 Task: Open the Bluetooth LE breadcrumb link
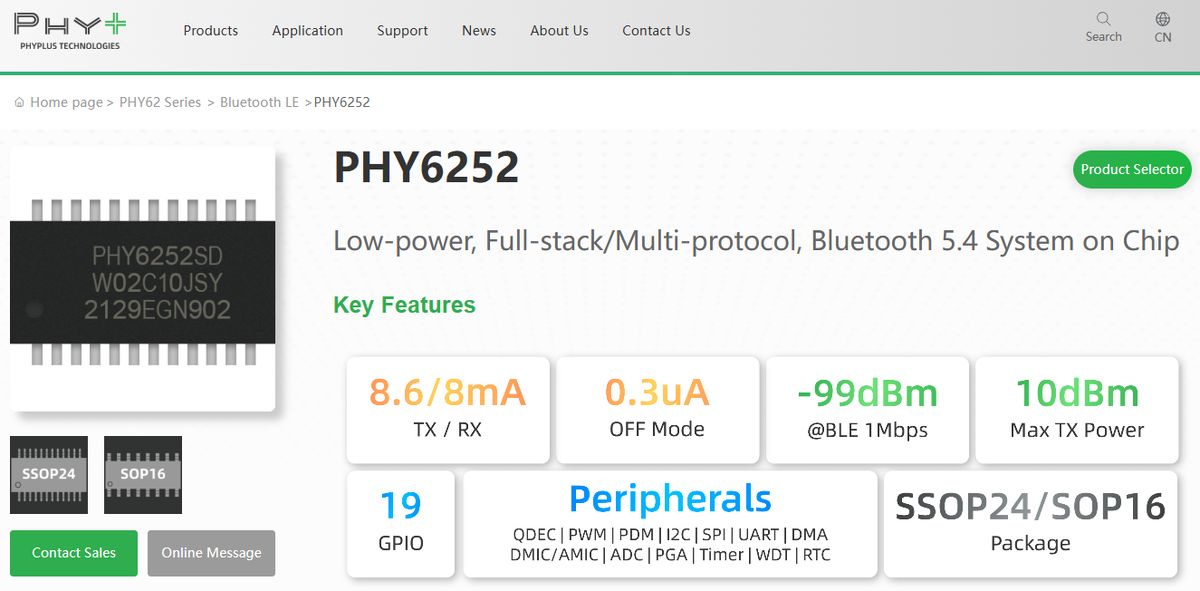click(259, 101)
